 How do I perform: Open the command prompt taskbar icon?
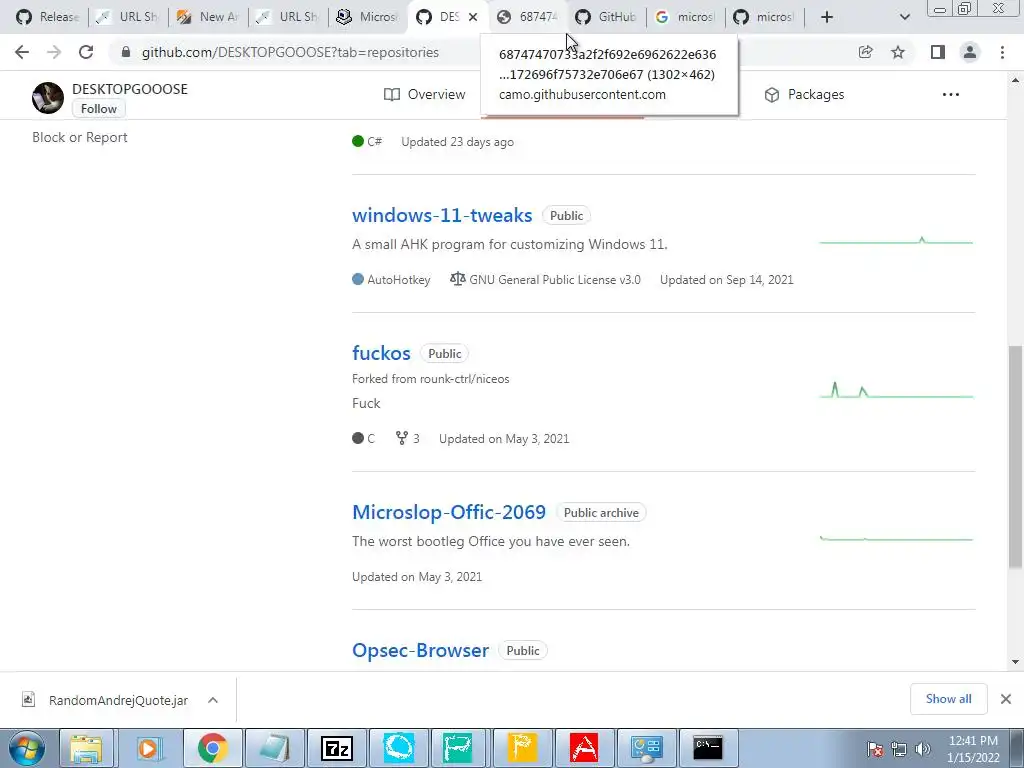click(708, 748)
